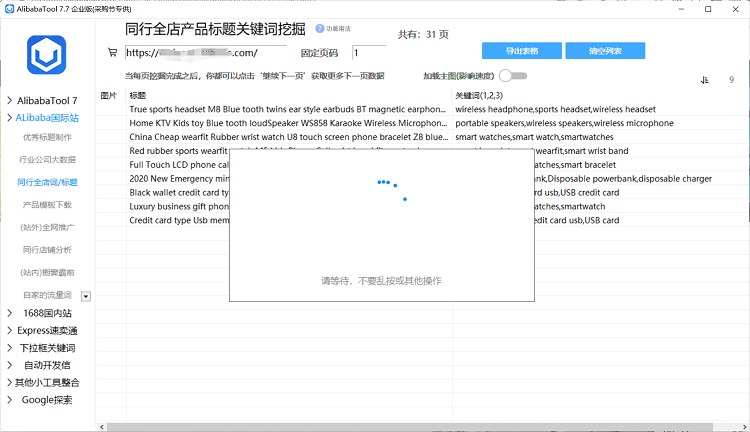Open the 同行店铺分析 menu item
This screenshot has width=750, height=432.
(x=47, y=250)
